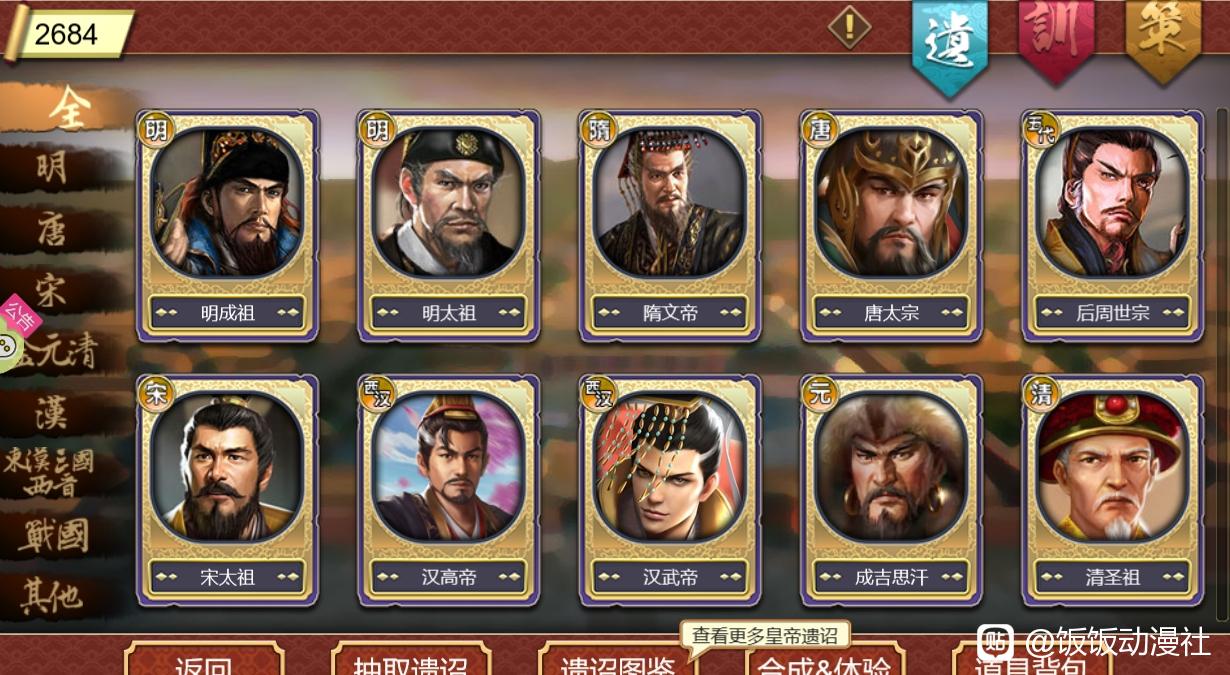Click the 返回 back button
This screenshot has height=675, width=1230.
click(204, 660)
